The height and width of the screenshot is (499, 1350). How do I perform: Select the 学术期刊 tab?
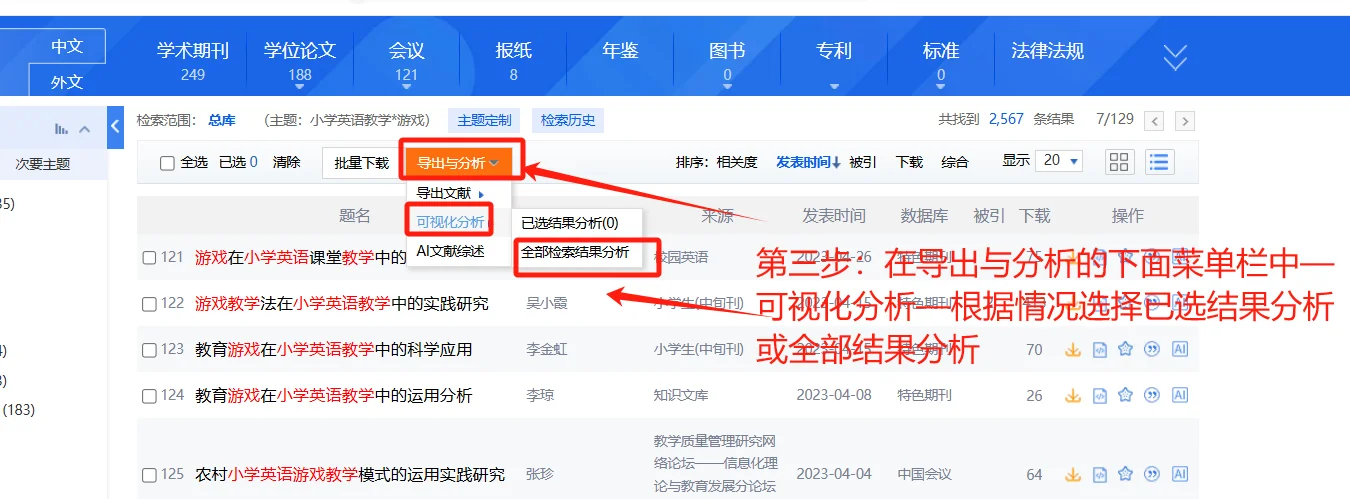point(193,60)
